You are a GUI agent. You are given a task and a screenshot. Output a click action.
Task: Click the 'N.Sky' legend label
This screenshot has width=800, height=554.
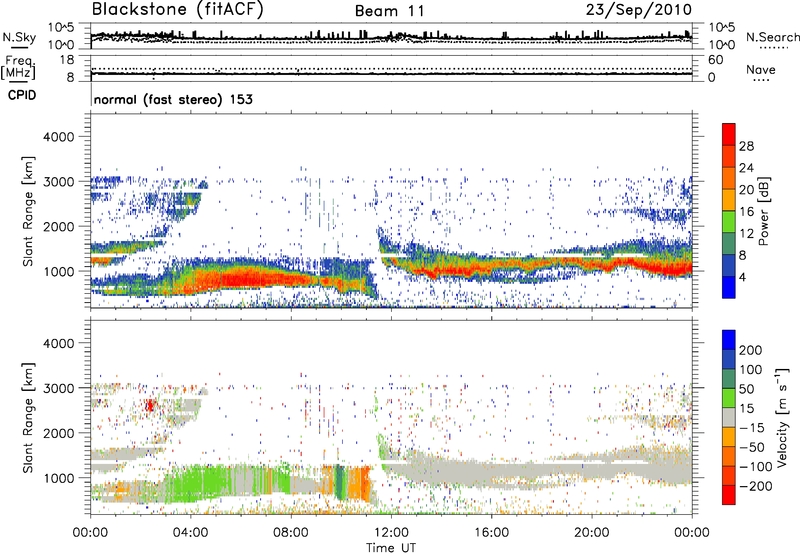pos(19,37)
